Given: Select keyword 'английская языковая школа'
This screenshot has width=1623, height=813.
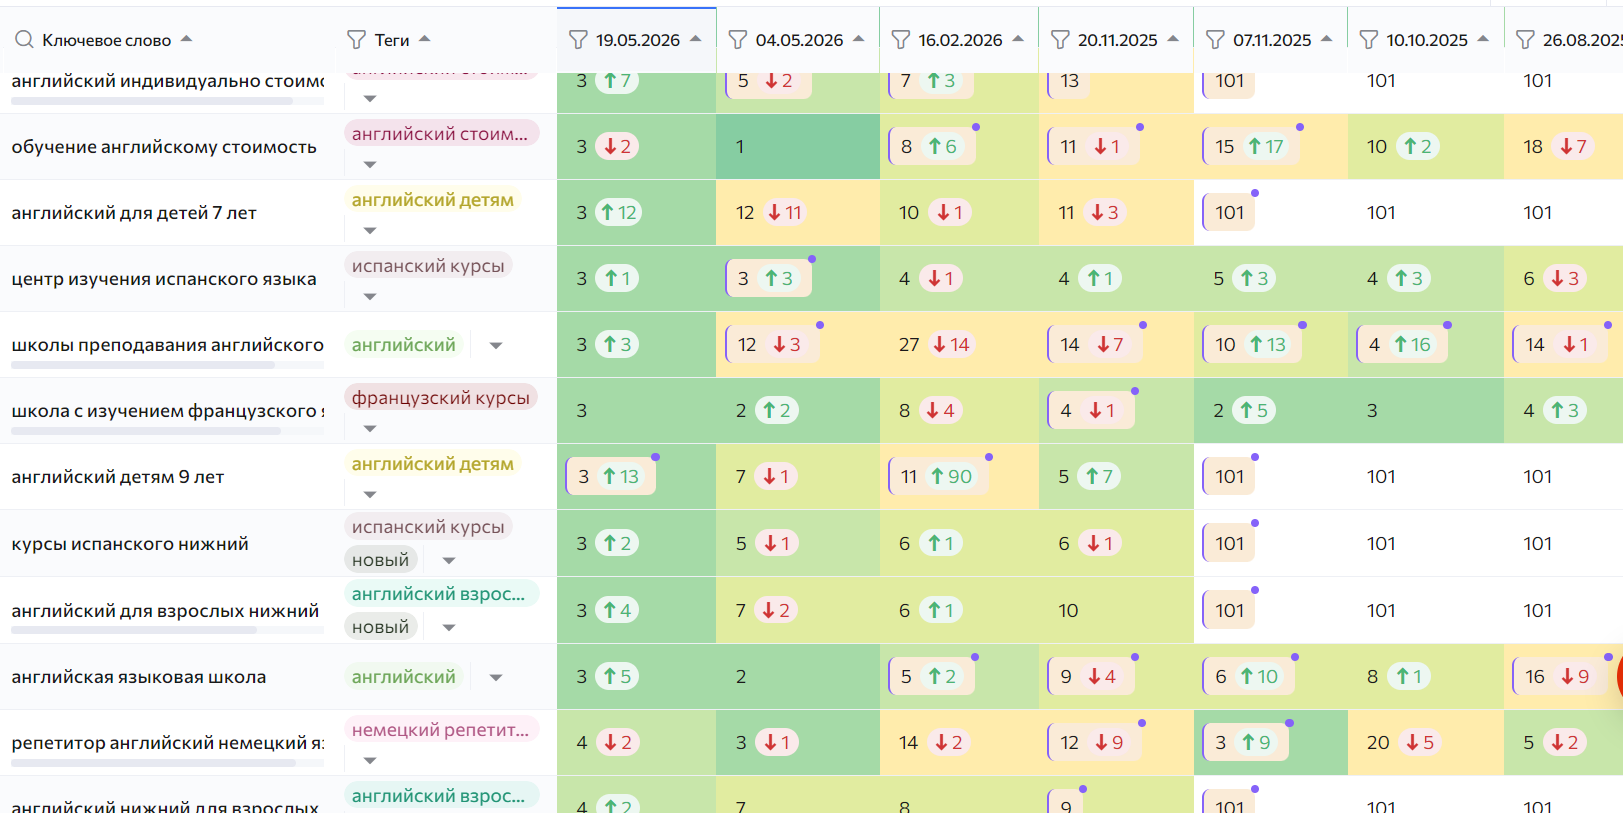Looking at the screenshot, I should (139, 677).
